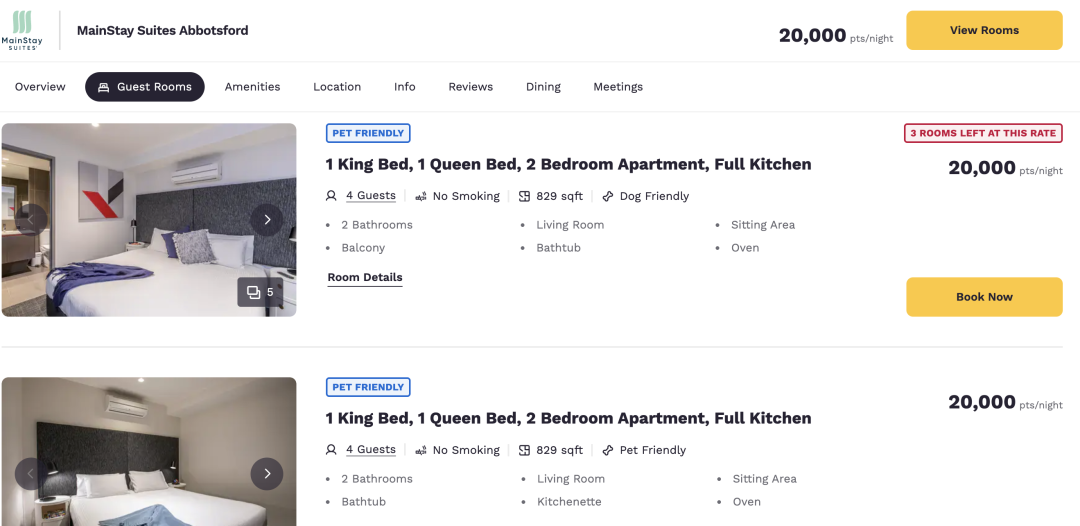Open the first room's 5-photo gallery

tap(260, 292)
